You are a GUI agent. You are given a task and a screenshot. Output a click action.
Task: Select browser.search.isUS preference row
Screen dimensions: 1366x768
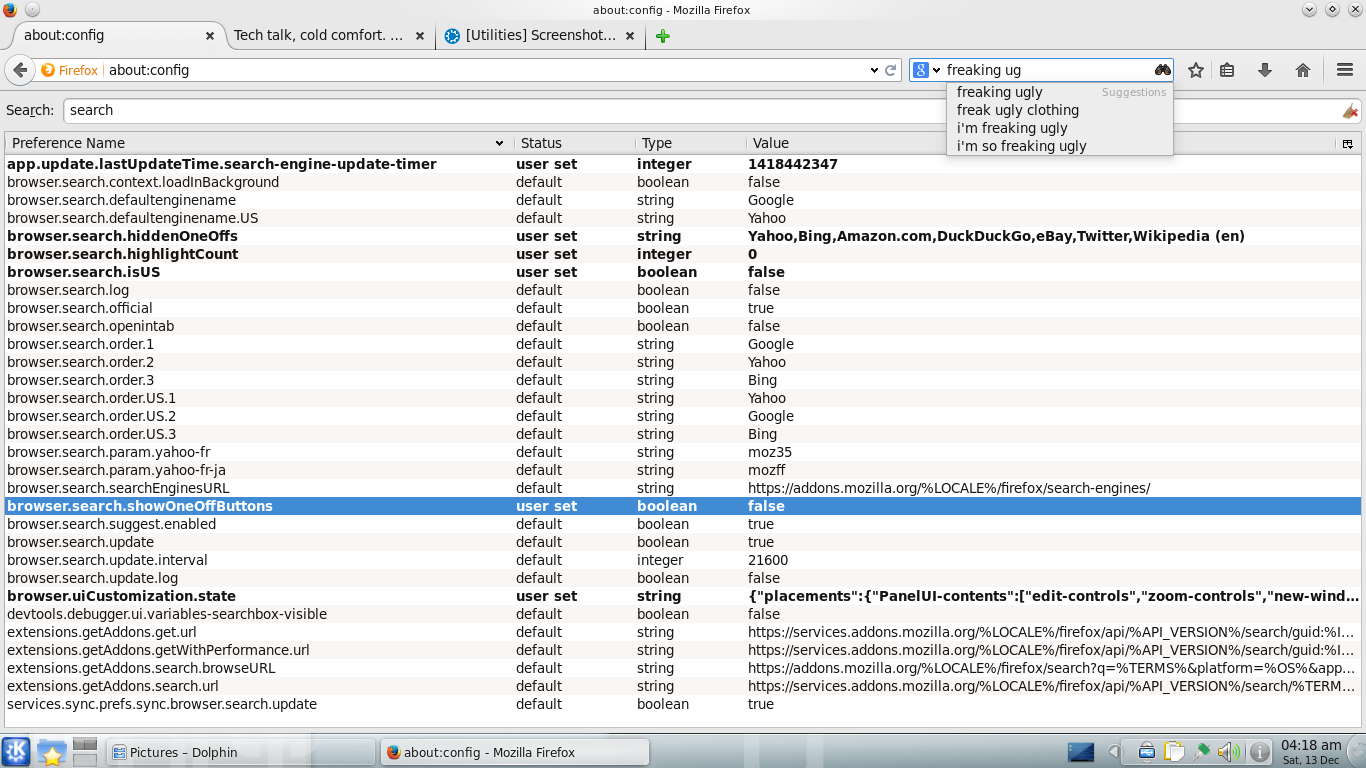pos(683,272)
